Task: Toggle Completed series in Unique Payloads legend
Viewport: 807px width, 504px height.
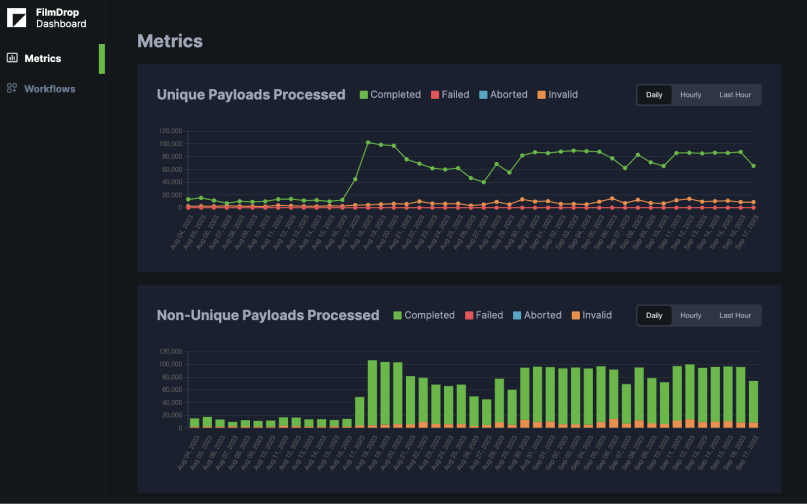Action: (x=390, y=95)
